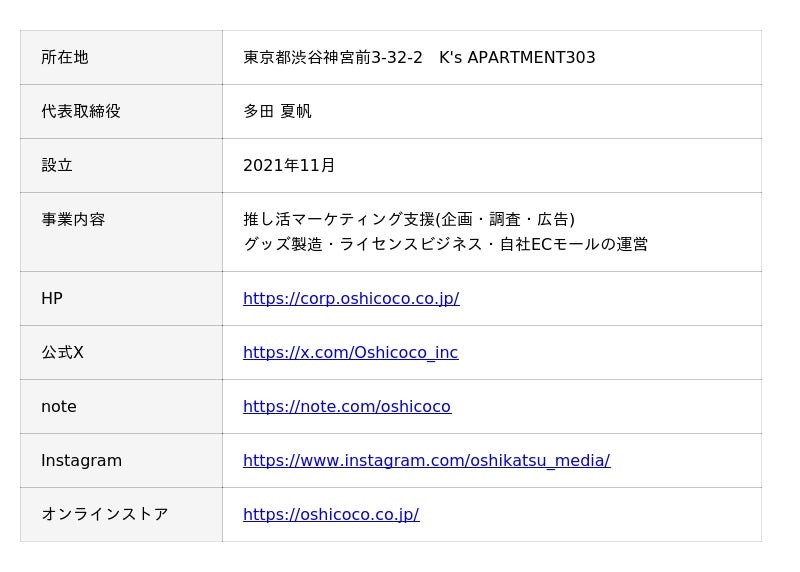Click the K's APARTMENT303 text
This screenshot has height=572, width=800.
tap(517, 57)
